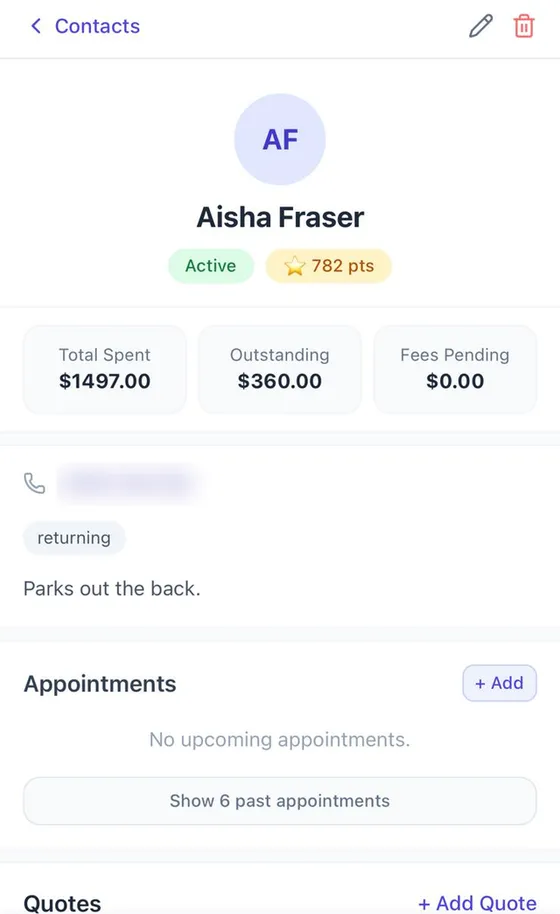Tap the phone handset icon
560x914 pixels.
34,483
